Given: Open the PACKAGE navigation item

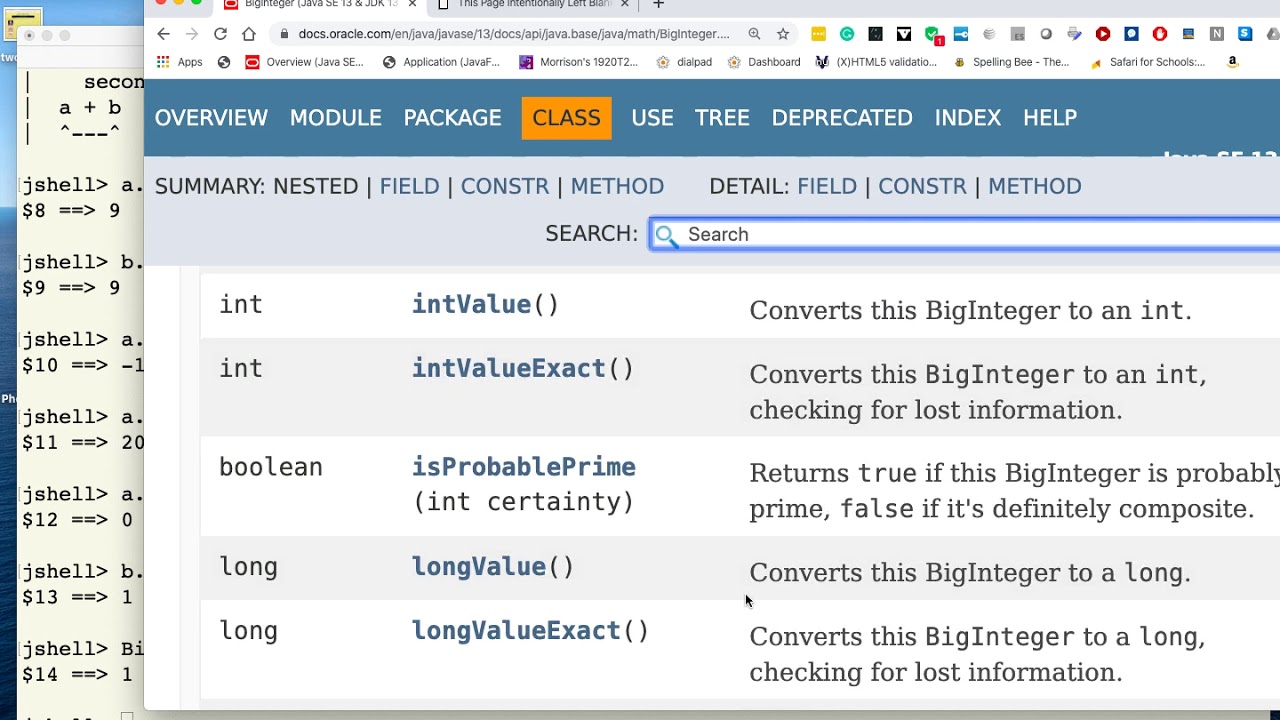Looking at the screenshot, I should [452, 118].
